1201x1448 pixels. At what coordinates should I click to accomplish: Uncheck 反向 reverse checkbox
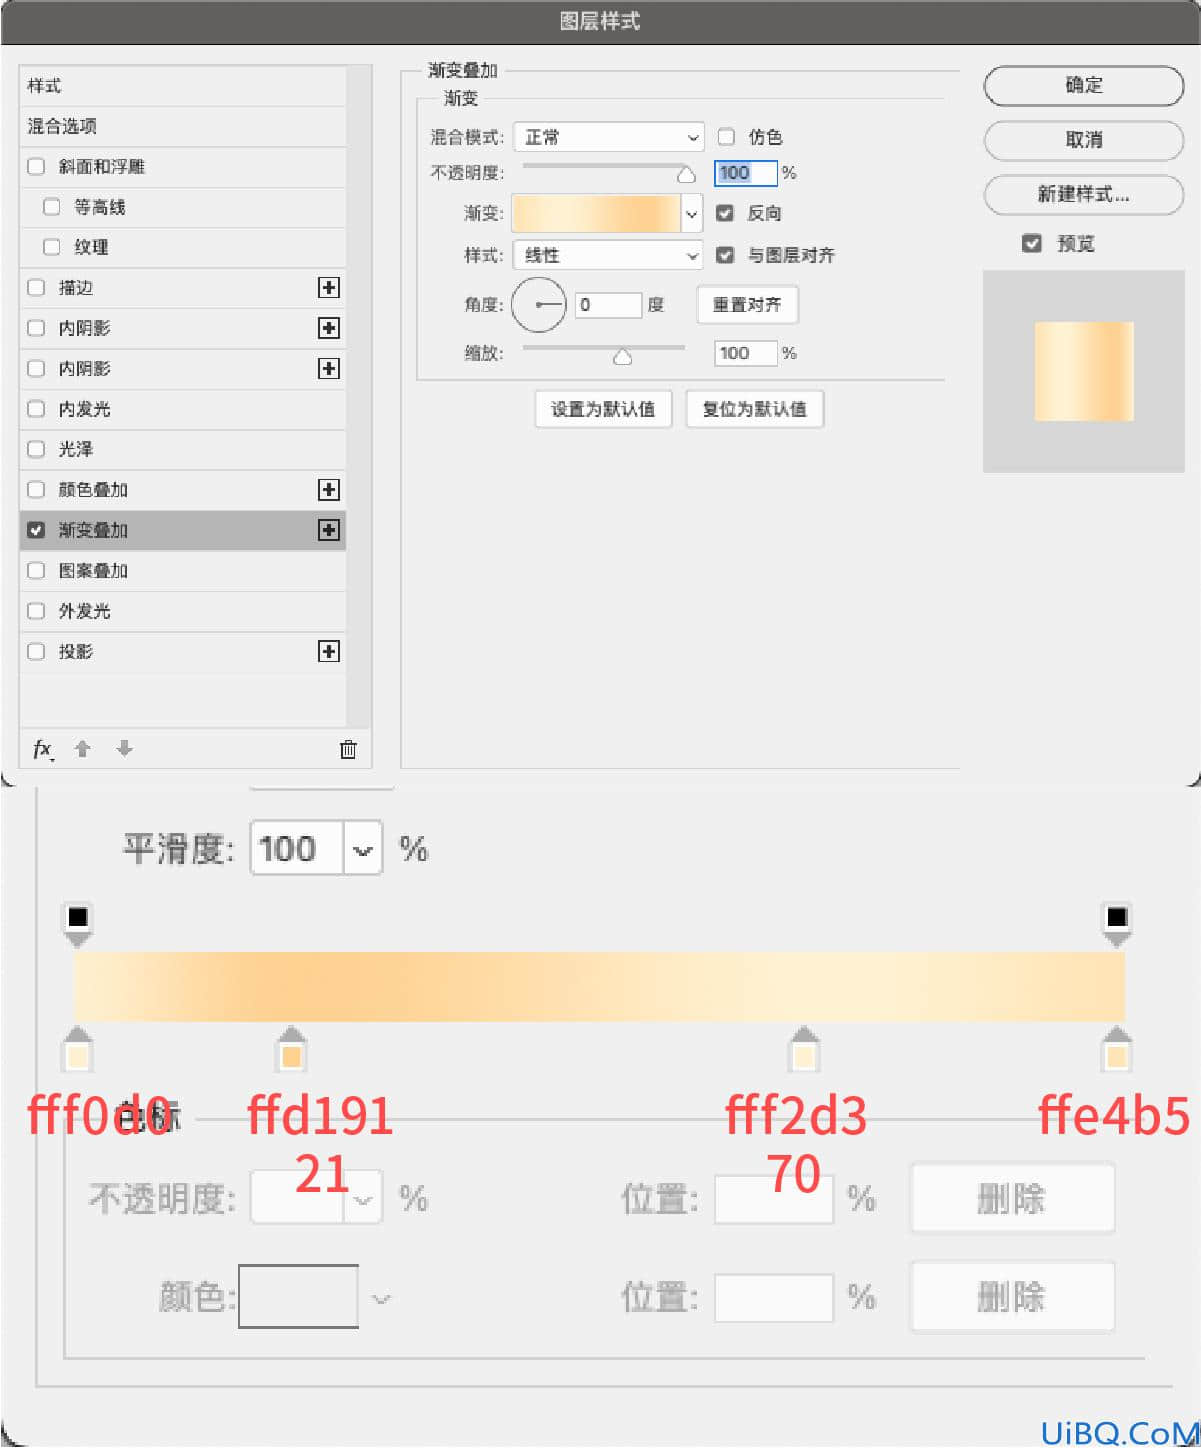pos(726,213)
